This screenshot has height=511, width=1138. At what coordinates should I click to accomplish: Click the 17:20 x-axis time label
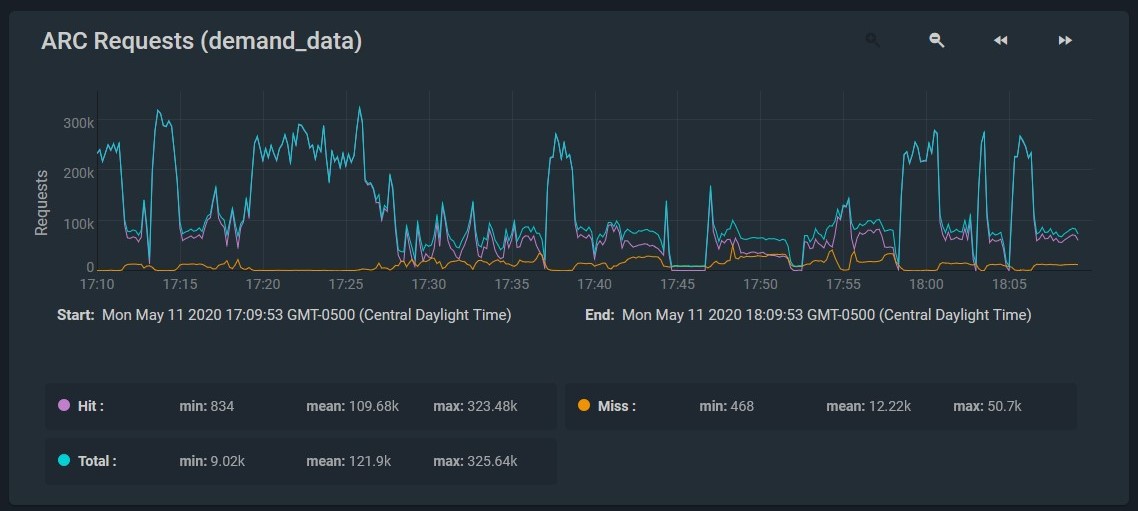(x=263, y=285)
